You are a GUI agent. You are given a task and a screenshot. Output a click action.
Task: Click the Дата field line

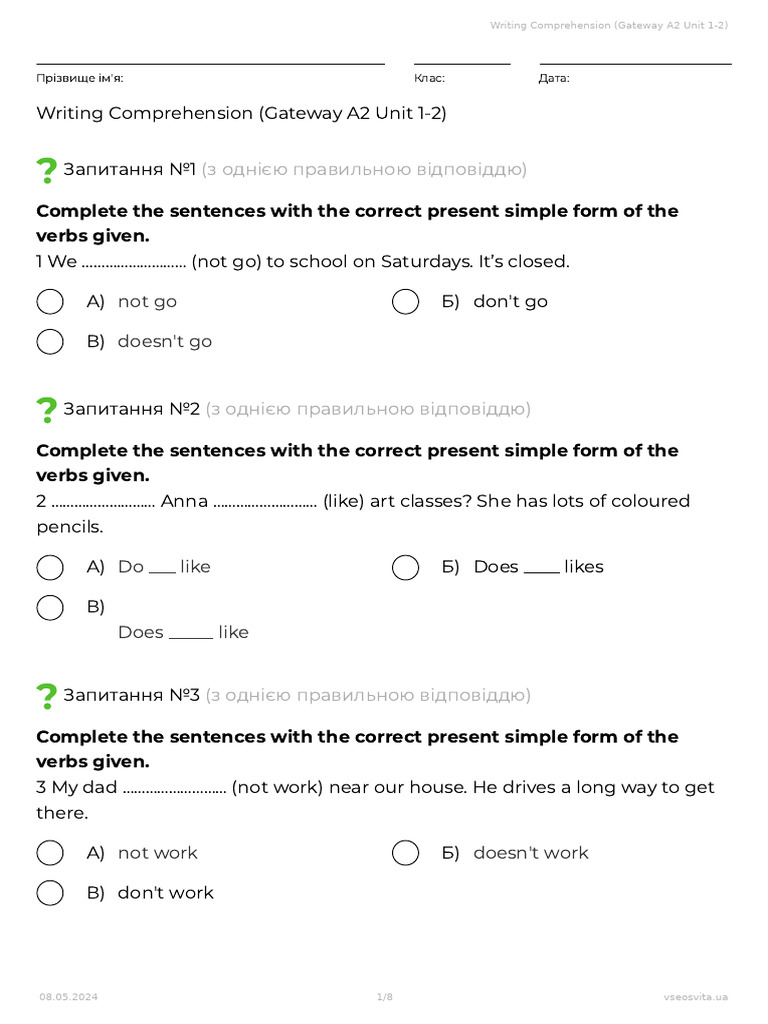[635, 64]
